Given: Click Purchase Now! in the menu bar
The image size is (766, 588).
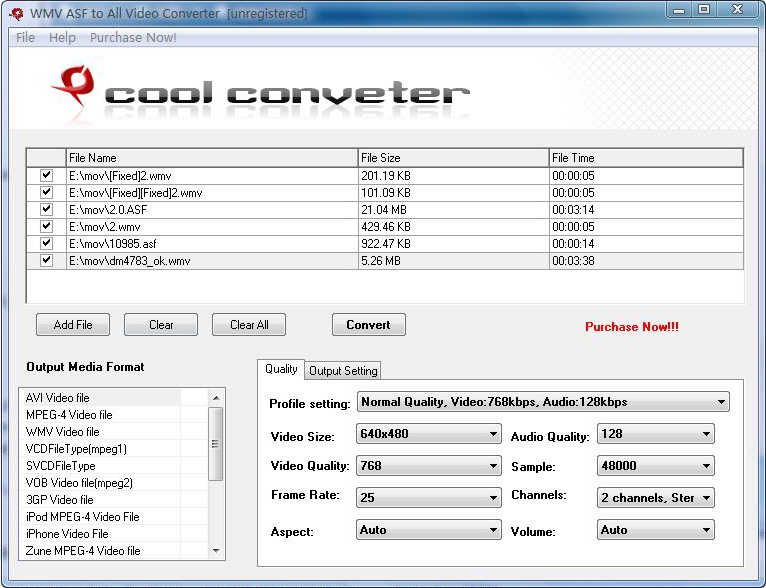Looking at the screenshot, I should tap(133, 38).
